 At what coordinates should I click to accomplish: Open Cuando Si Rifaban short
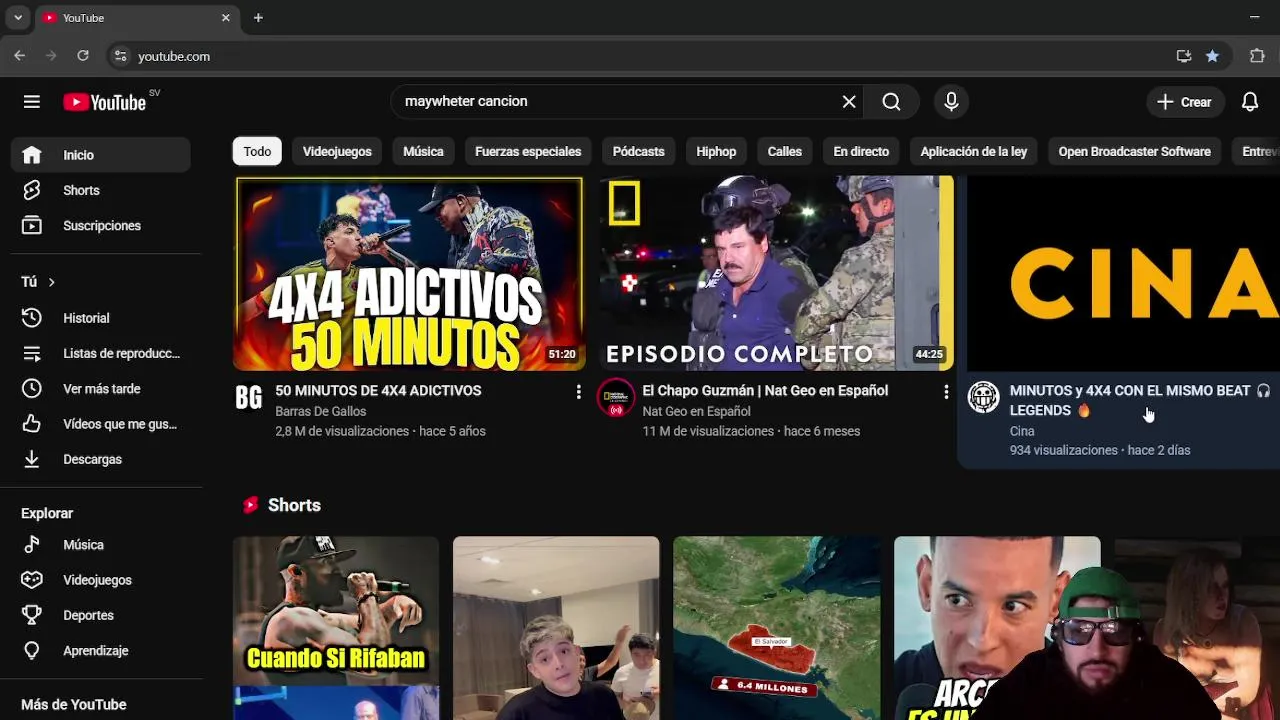[336, 628]
